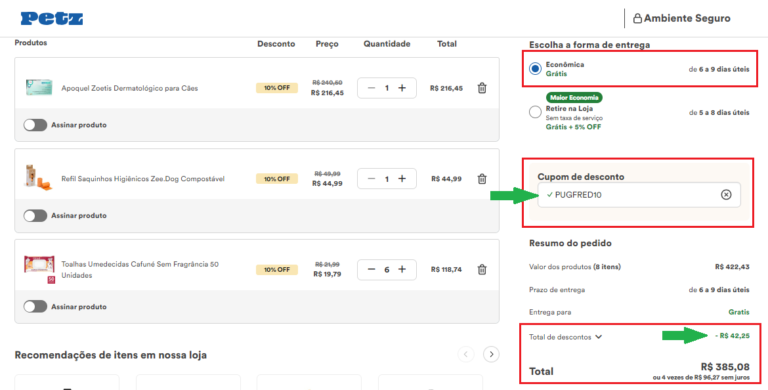Open Toalhas Umedecidas Cafuné product thumbnail

point(40,269)
